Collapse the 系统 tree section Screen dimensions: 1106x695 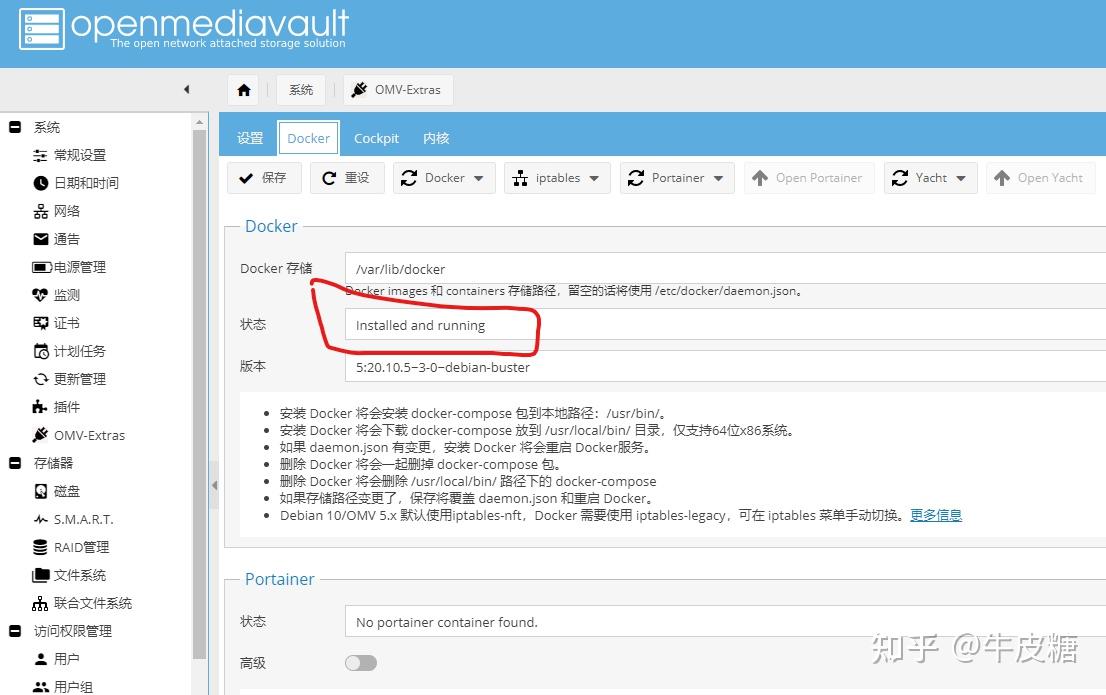point(15,127)
